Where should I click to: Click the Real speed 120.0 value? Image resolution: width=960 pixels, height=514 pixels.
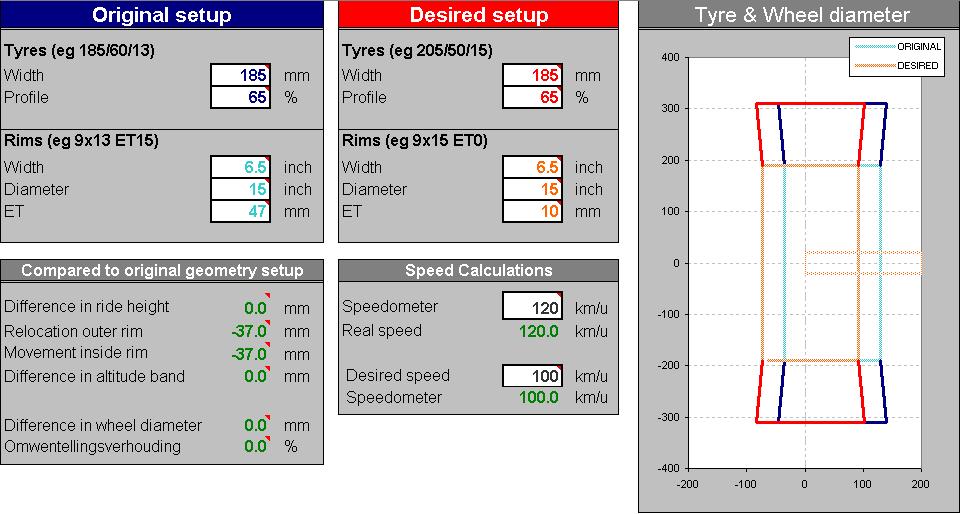(x=539, y=331)
